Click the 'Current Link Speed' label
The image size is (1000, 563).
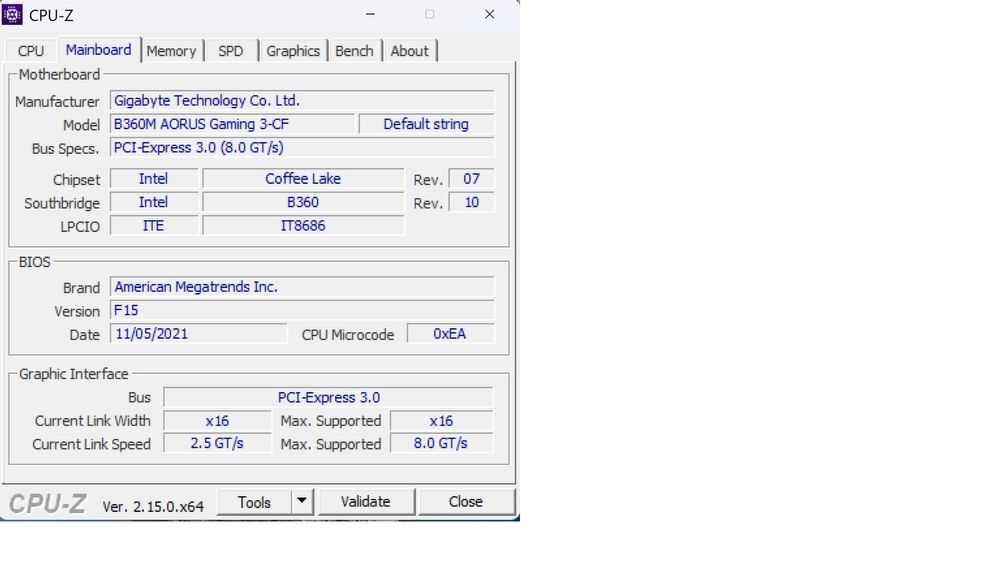(x=91, y=444)
